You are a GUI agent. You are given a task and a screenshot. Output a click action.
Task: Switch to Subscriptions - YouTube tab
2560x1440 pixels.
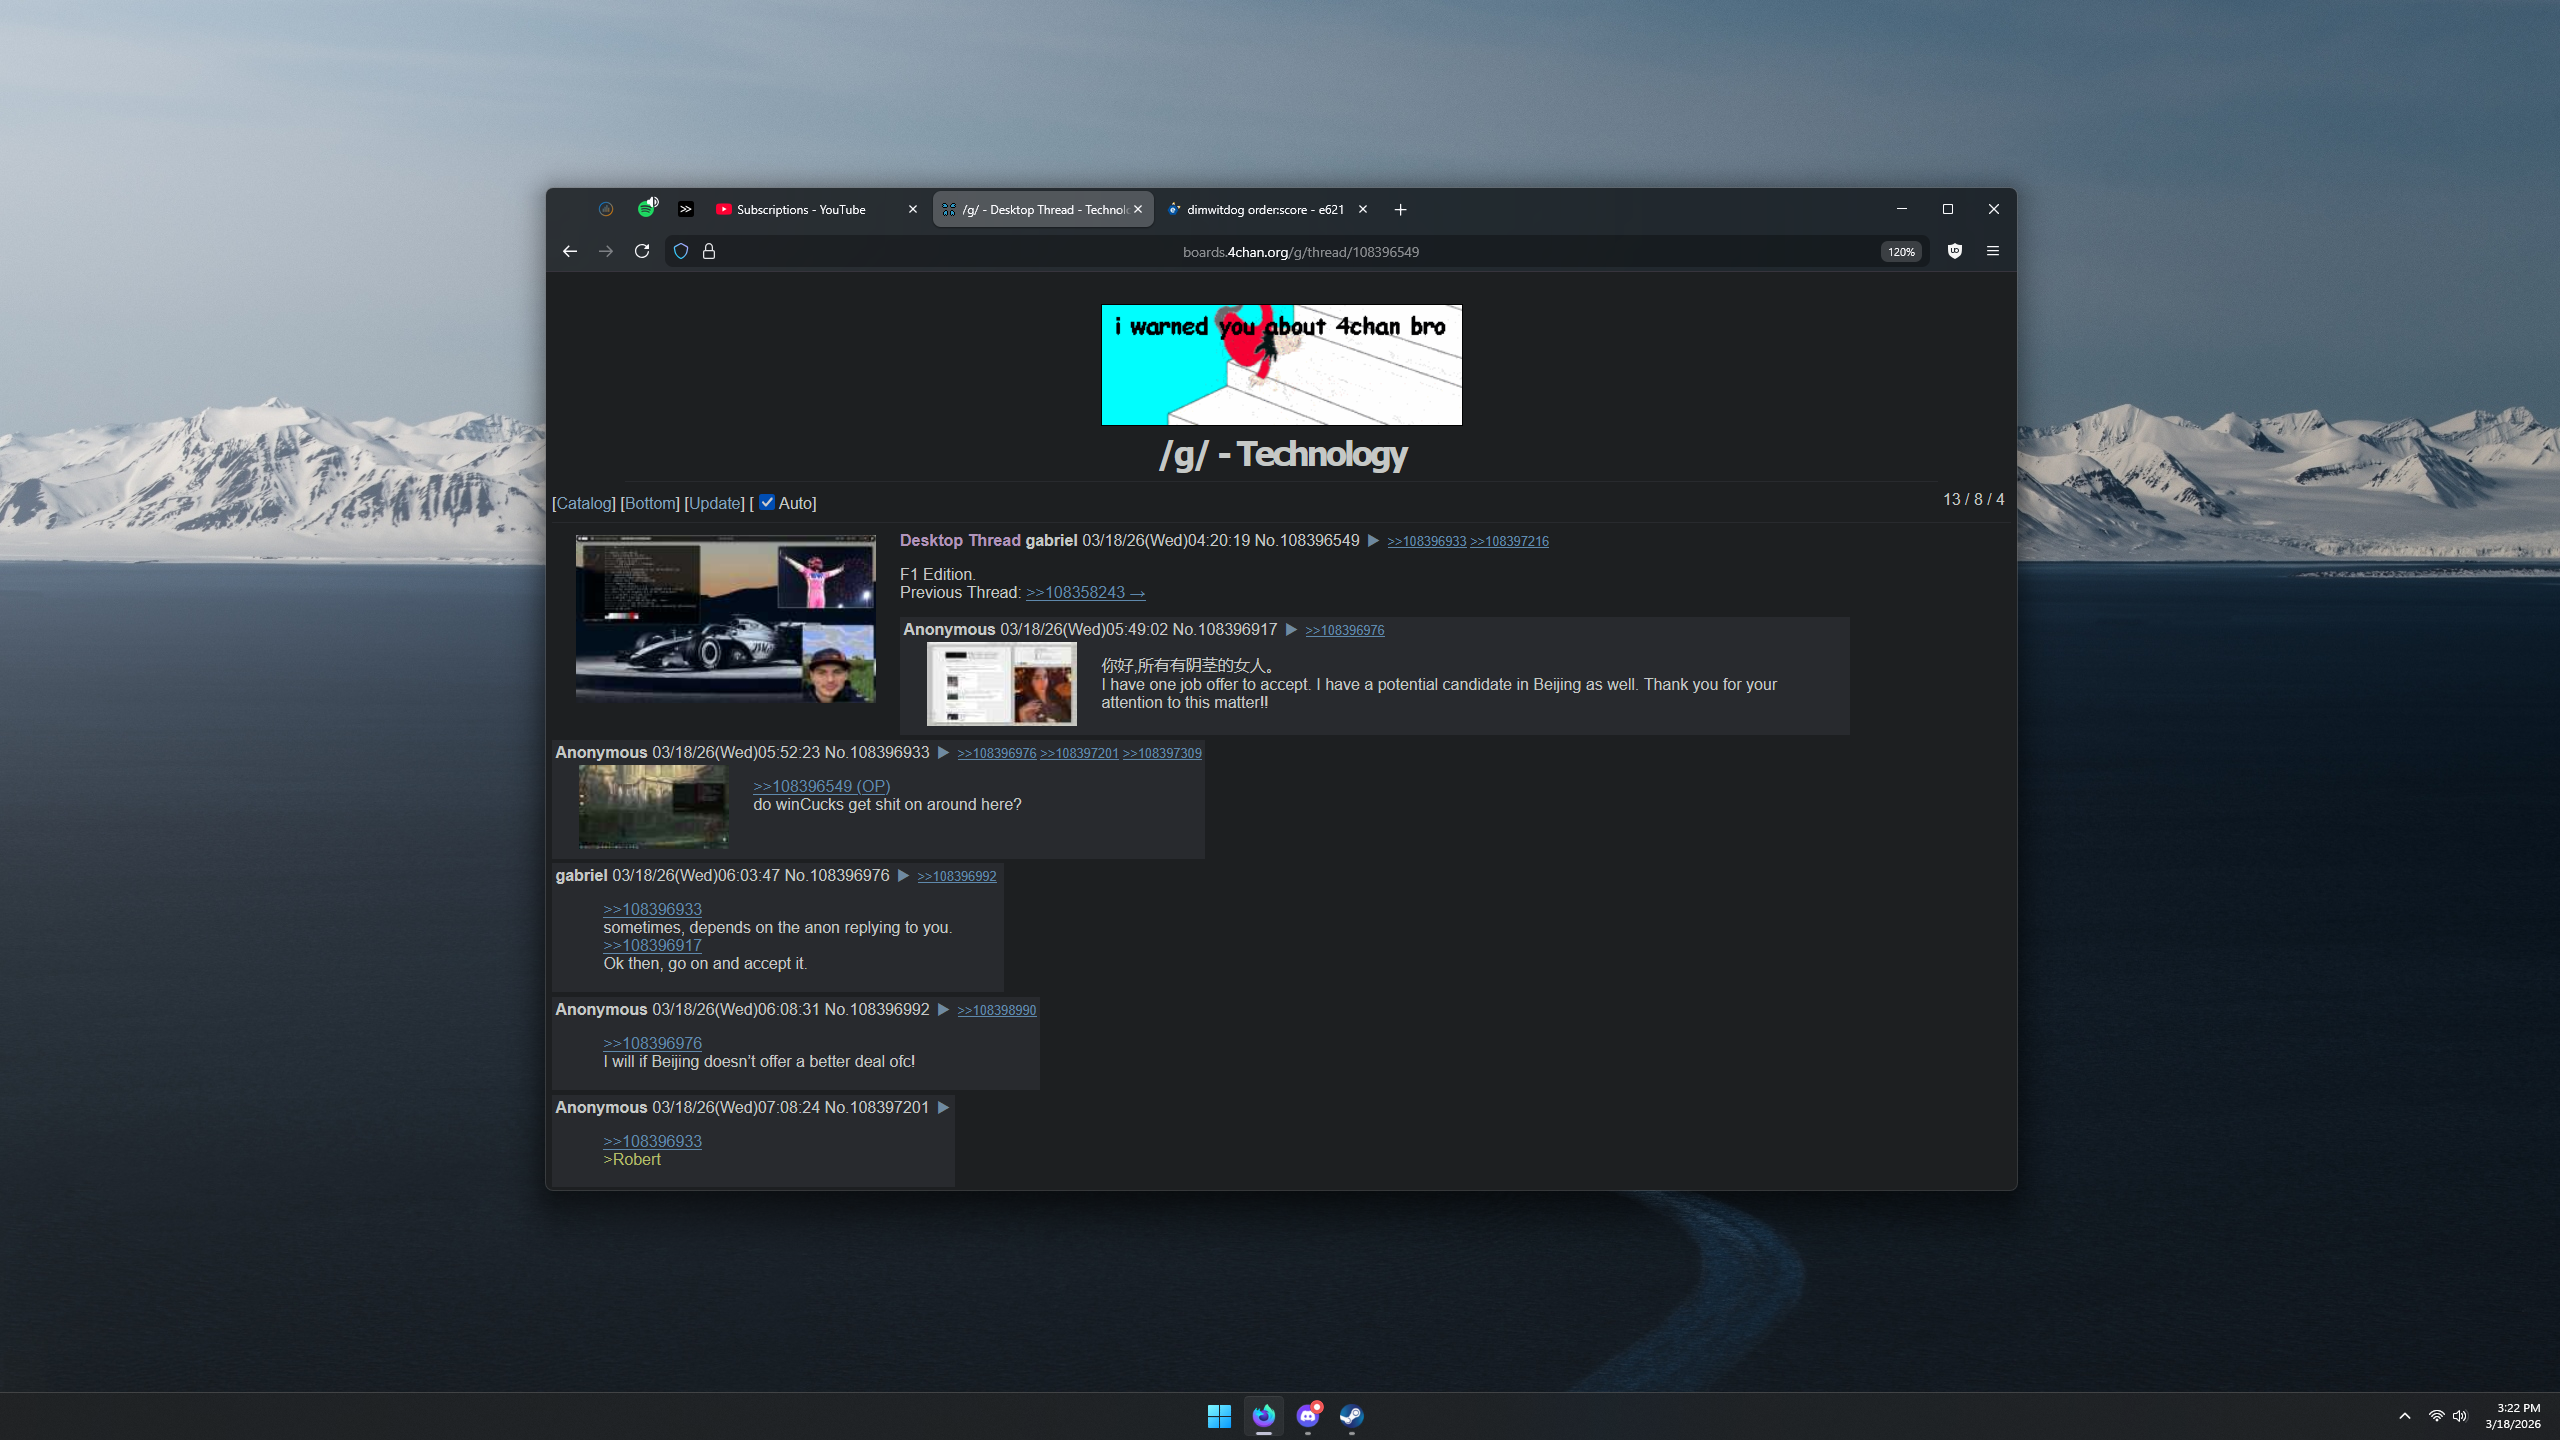pyautogui.click(x=801, y=209)
